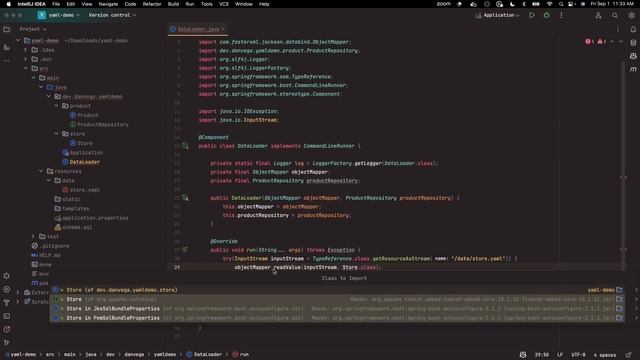Open the Build menu
The width and height of the screenshot is (640, 360).
click(173, 4)
